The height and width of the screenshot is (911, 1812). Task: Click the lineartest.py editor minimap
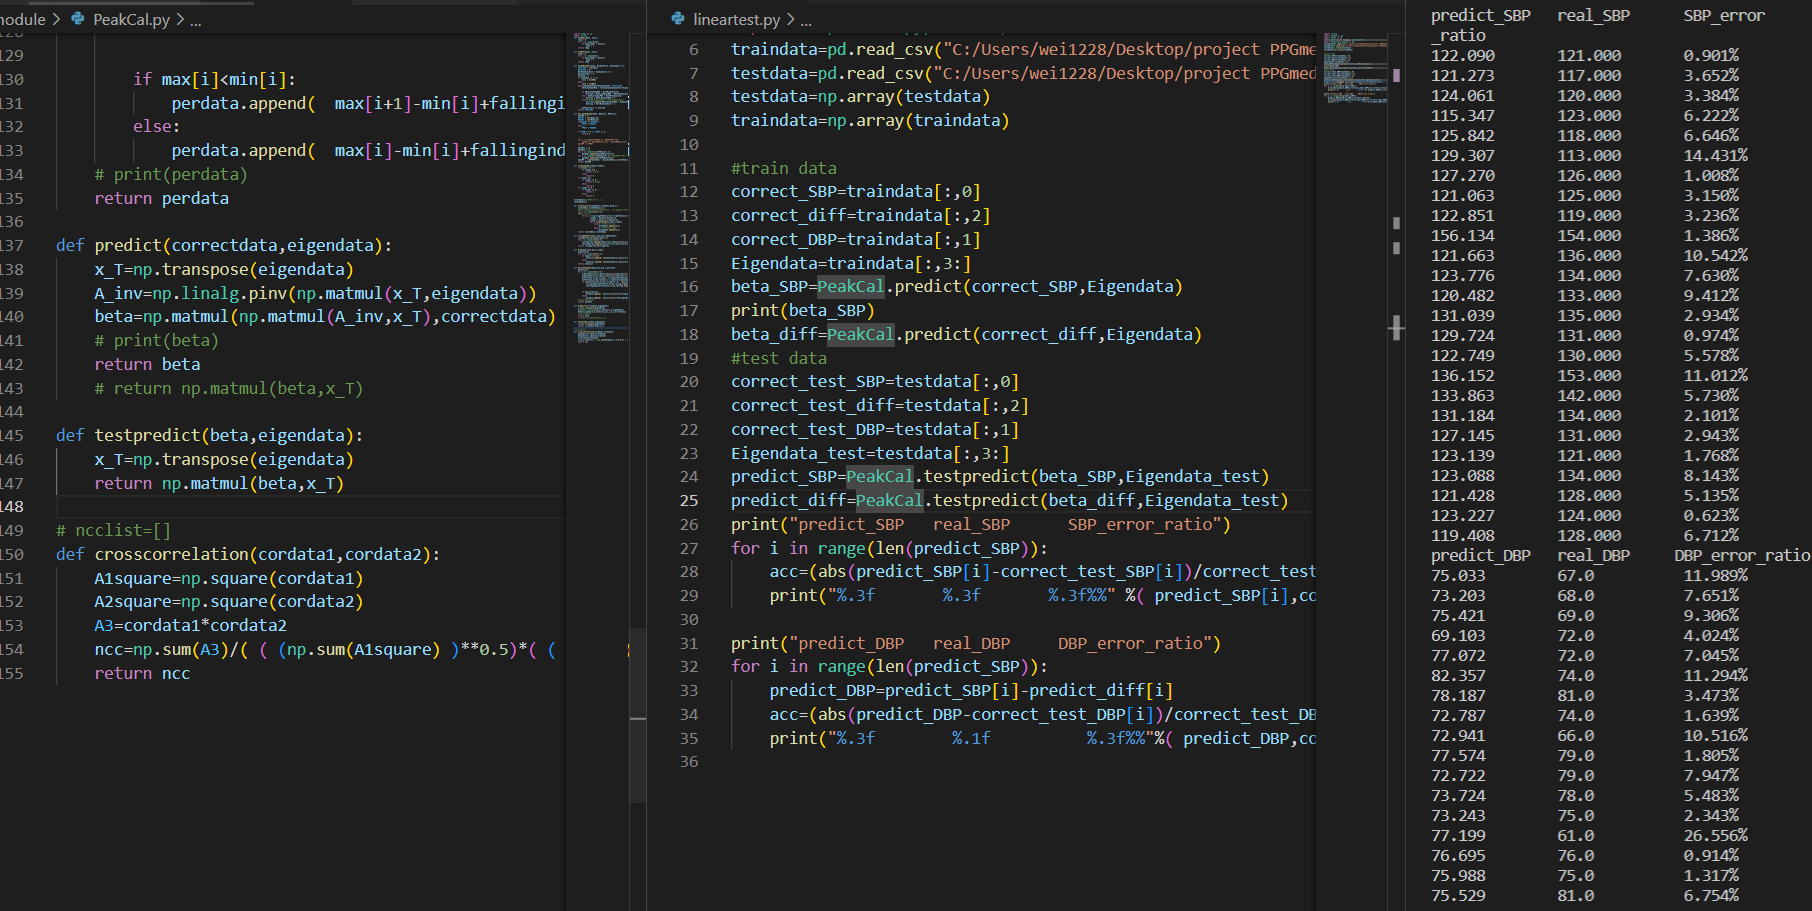1354,68
